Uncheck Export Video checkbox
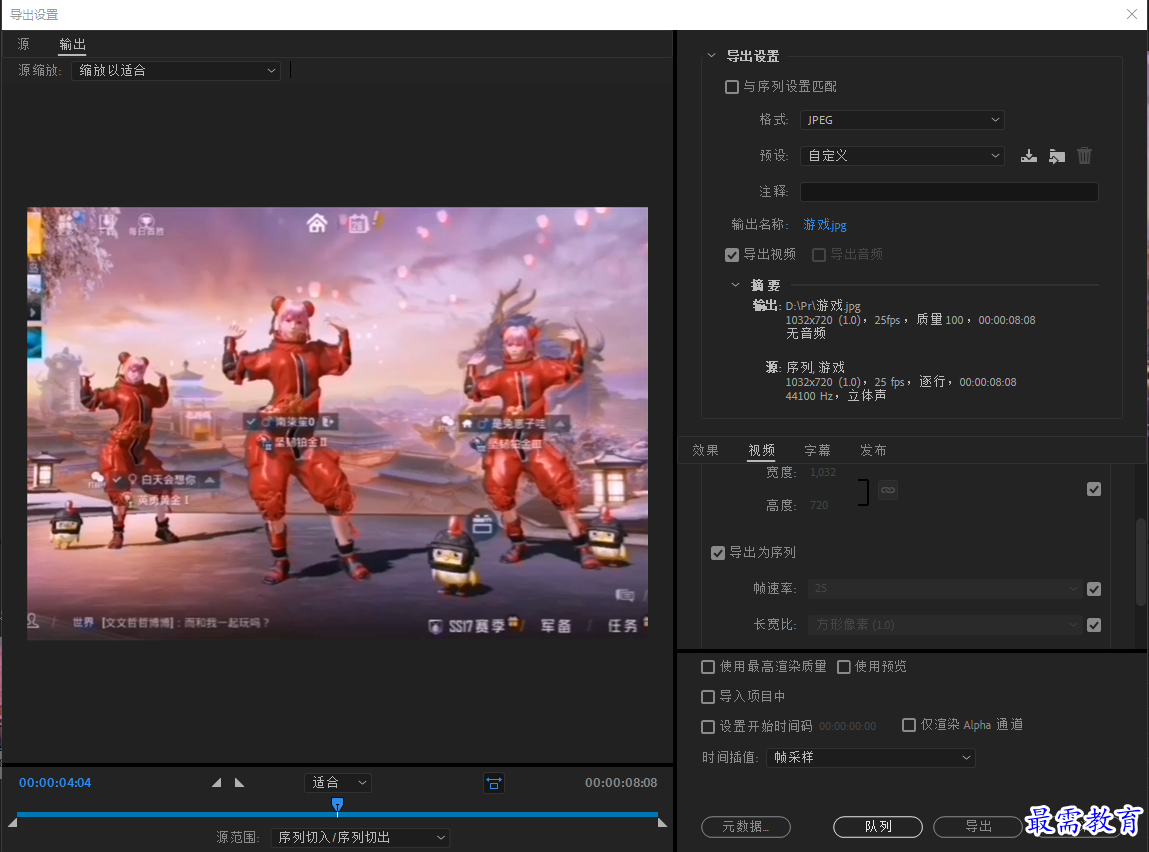The width and height of the screenshot is (1149, 852). click(x=731, y=255)
